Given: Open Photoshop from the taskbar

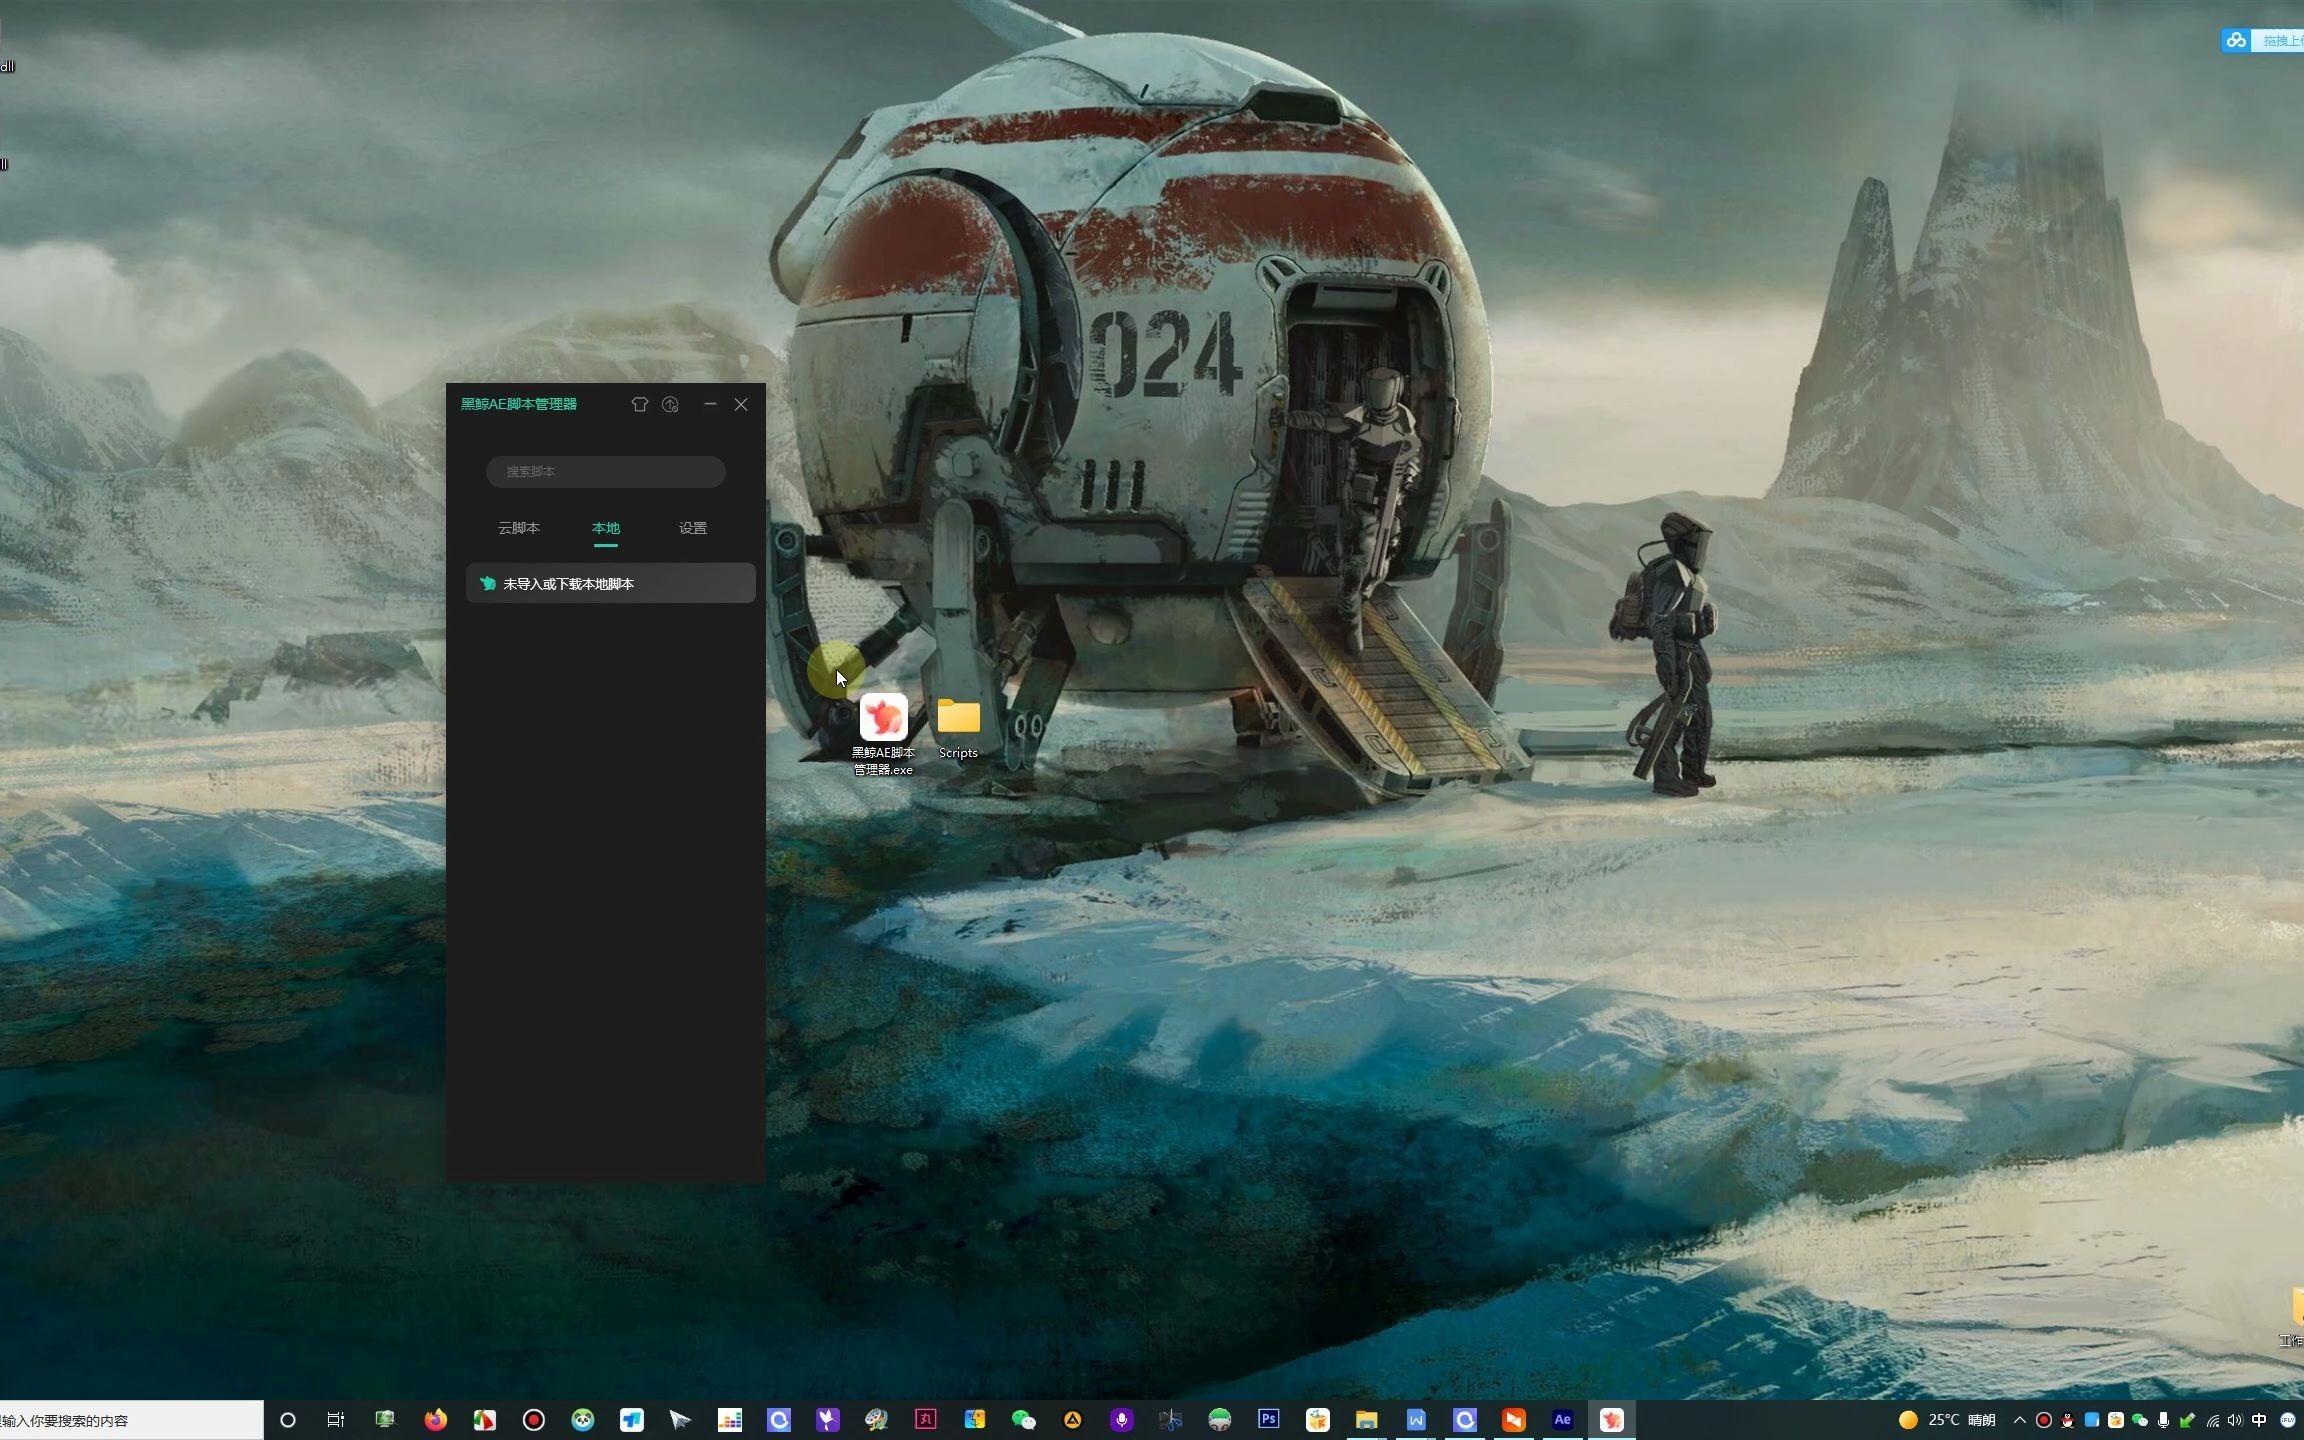Looking at the screenshot, I should coord(1268,1419).
